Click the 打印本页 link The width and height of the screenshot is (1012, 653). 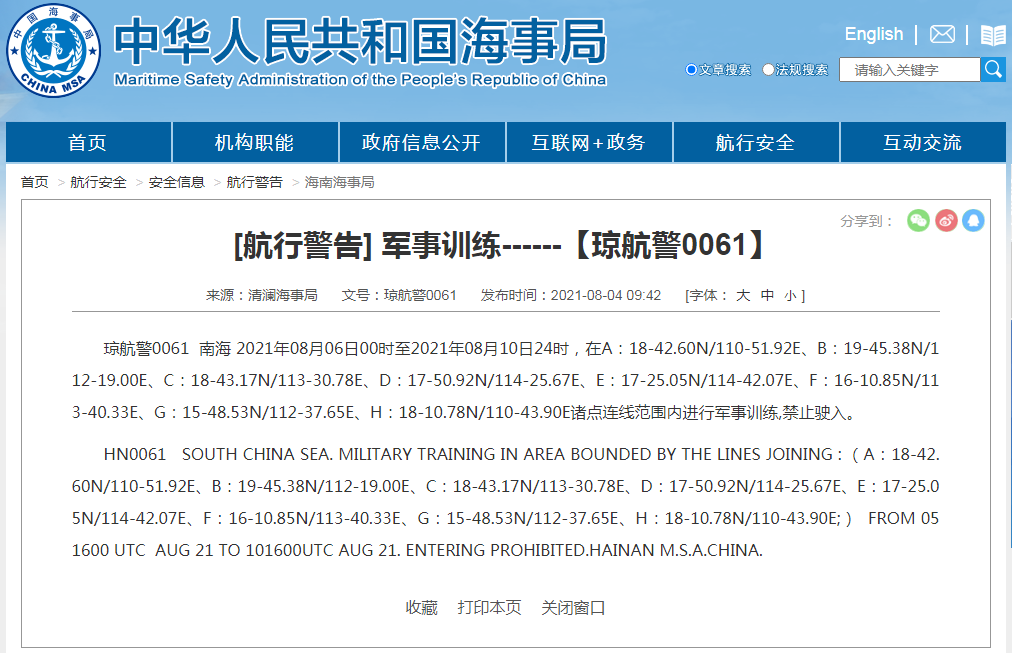(489, 608)
